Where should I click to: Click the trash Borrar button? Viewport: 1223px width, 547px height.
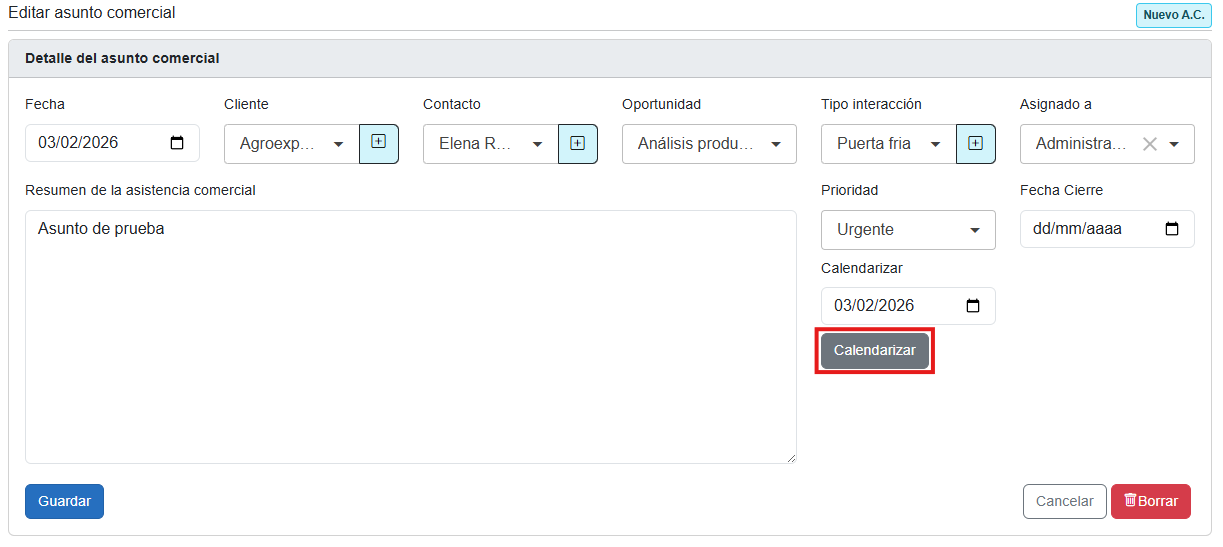point(1150,501)
